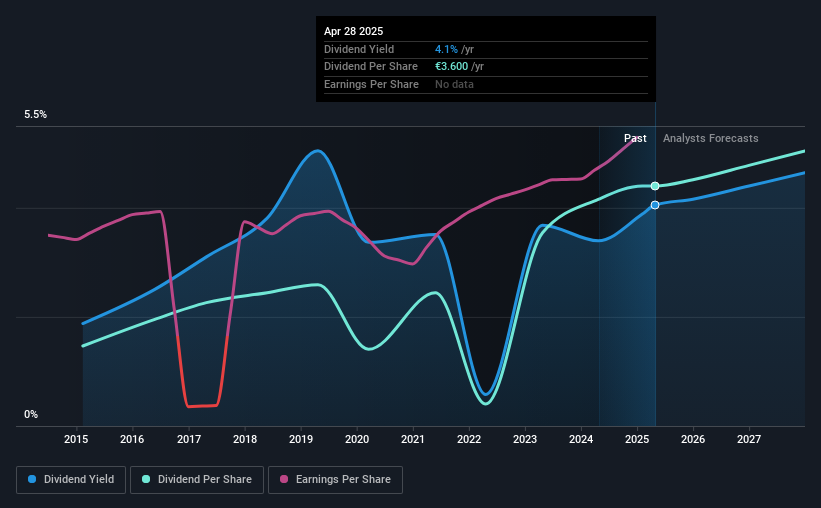Click the 2016 x-axis label
The height and width of the screenshot is (508, 821).
[132, 439]
